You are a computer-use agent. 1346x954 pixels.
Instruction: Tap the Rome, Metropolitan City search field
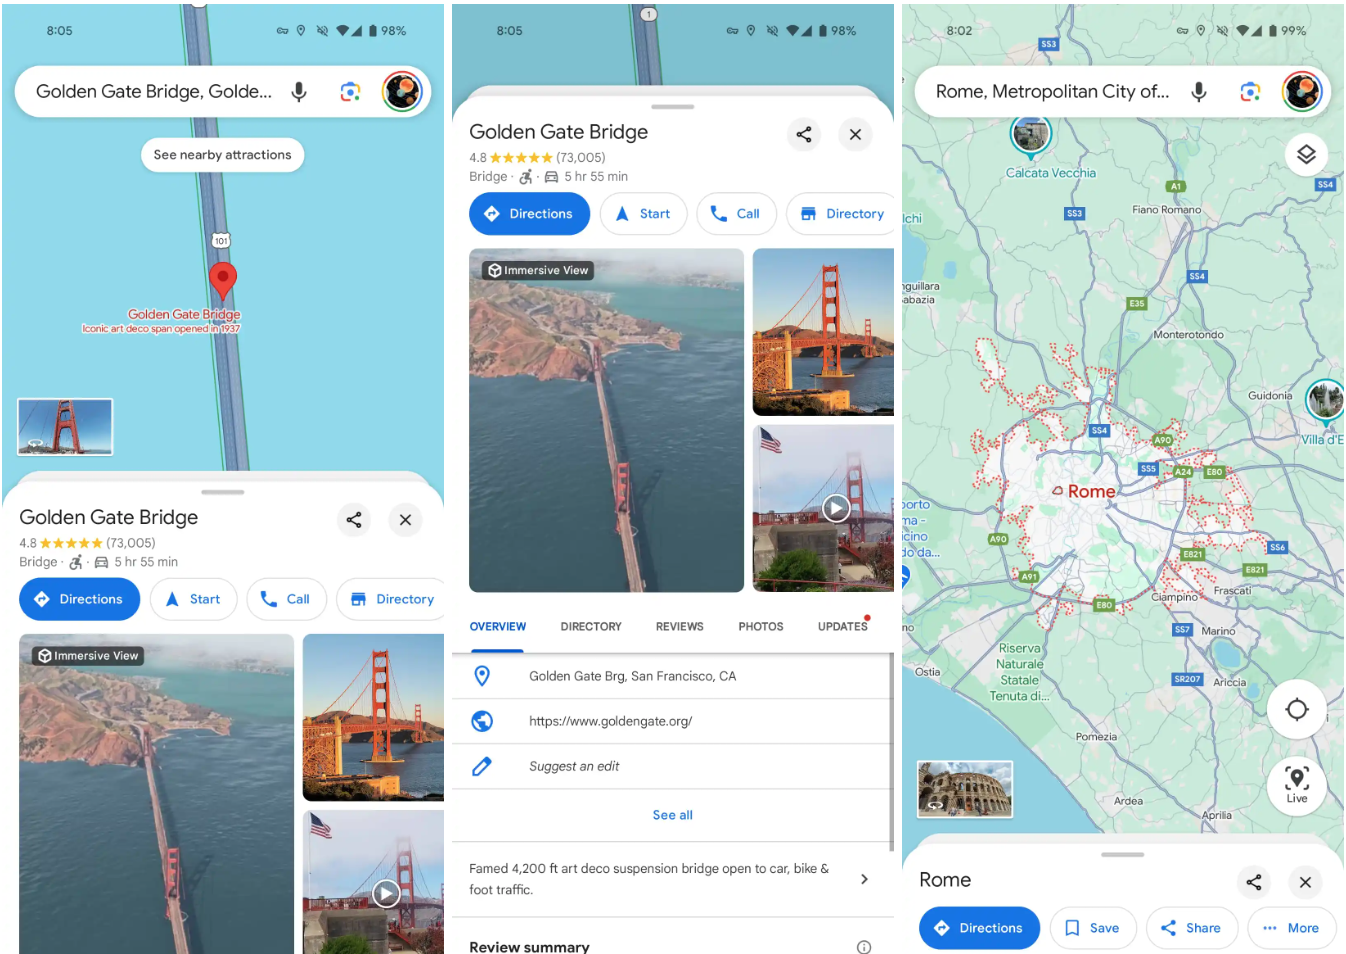(x=1052, y=92)
